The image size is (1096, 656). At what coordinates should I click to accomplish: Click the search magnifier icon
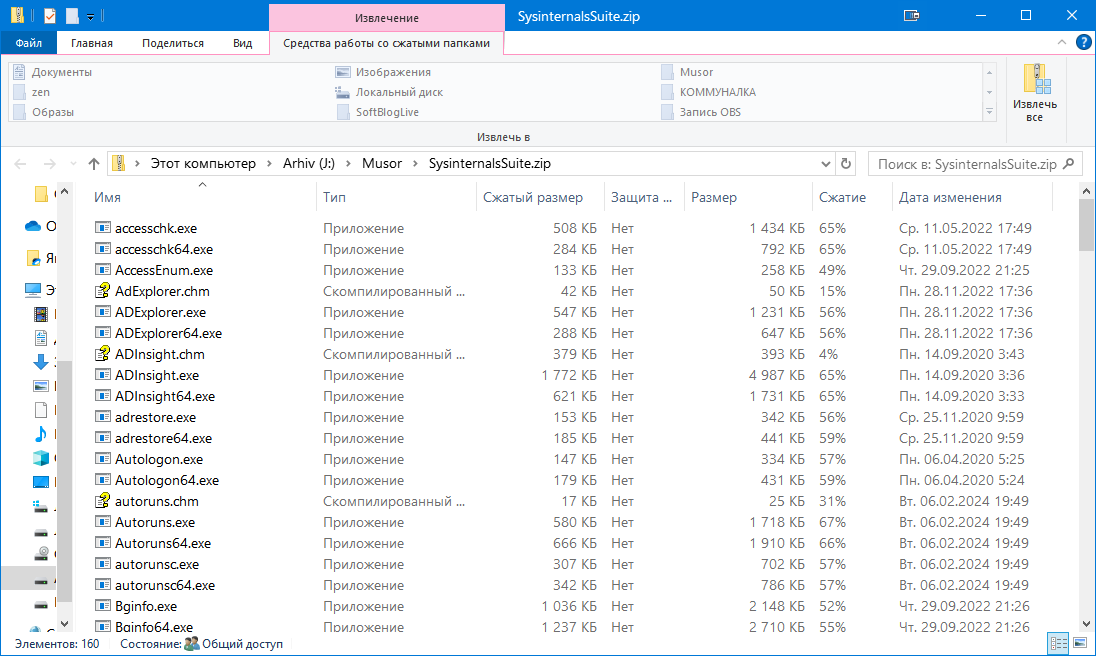coord(1068,163)
